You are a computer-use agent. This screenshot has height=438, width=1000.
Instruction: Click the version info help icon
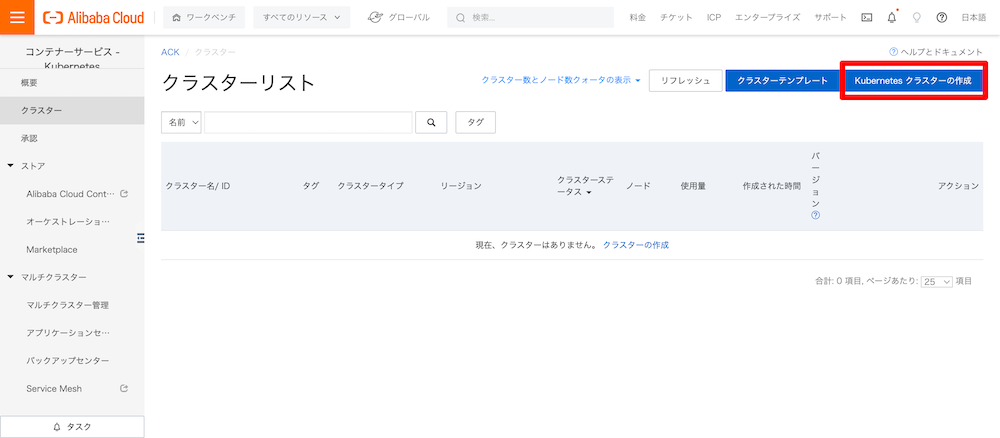coord(815,214)
